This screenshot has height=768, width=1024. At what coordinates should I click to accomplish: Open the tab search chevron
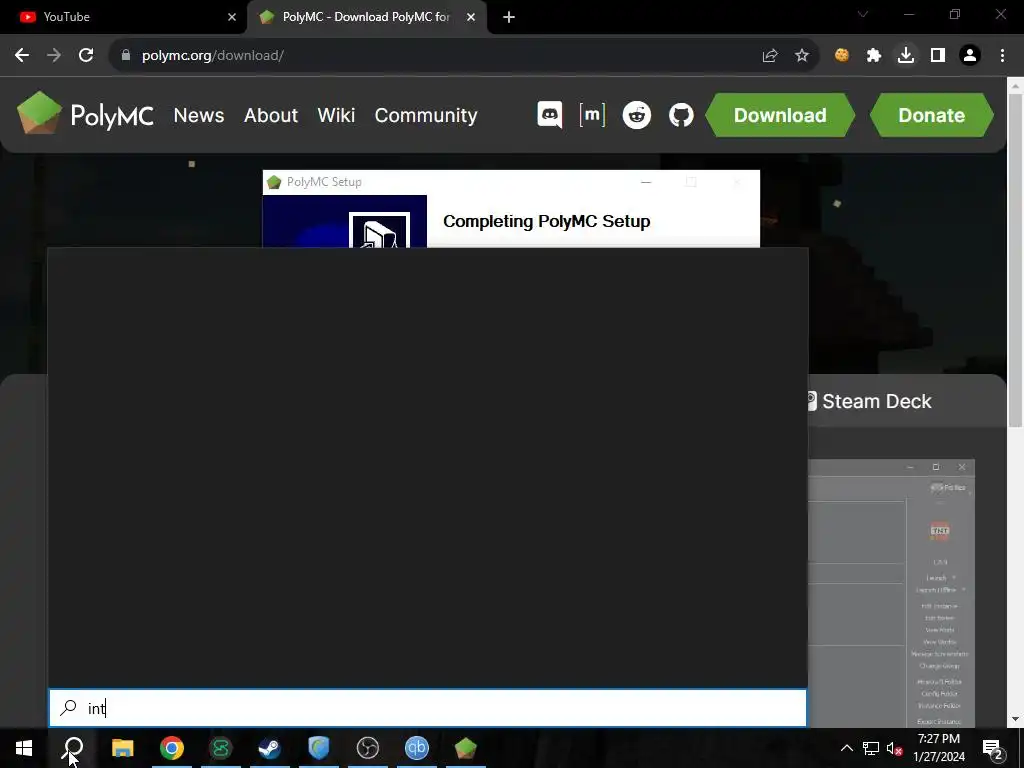(x=863, y=14)
